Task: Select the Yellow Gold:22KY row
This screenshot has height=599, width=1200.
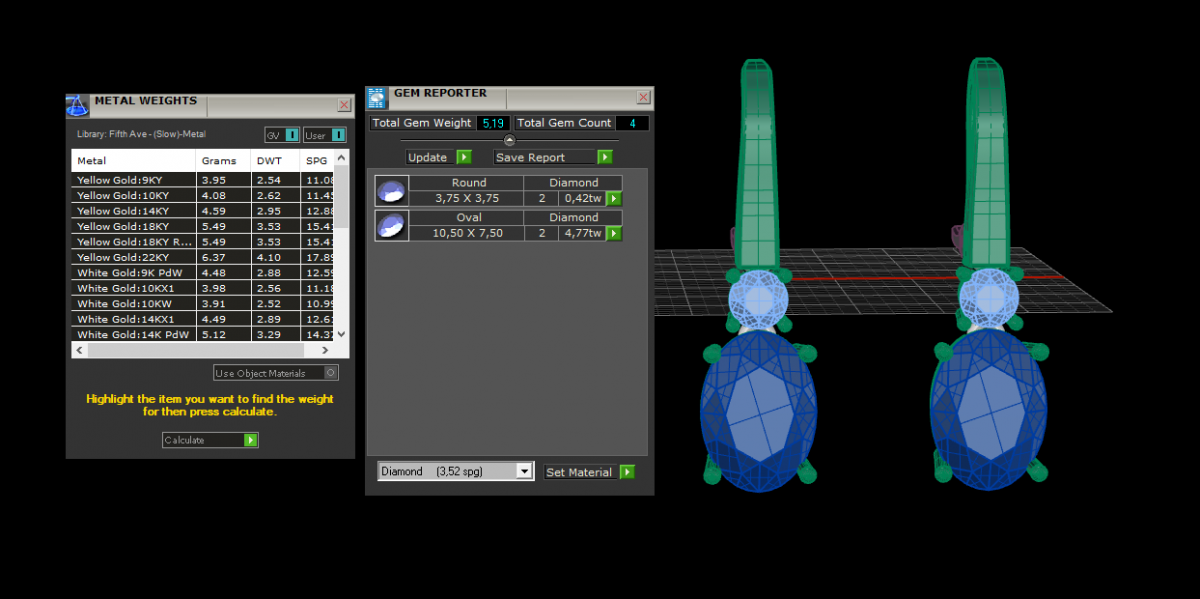Action: pos(202,257)
